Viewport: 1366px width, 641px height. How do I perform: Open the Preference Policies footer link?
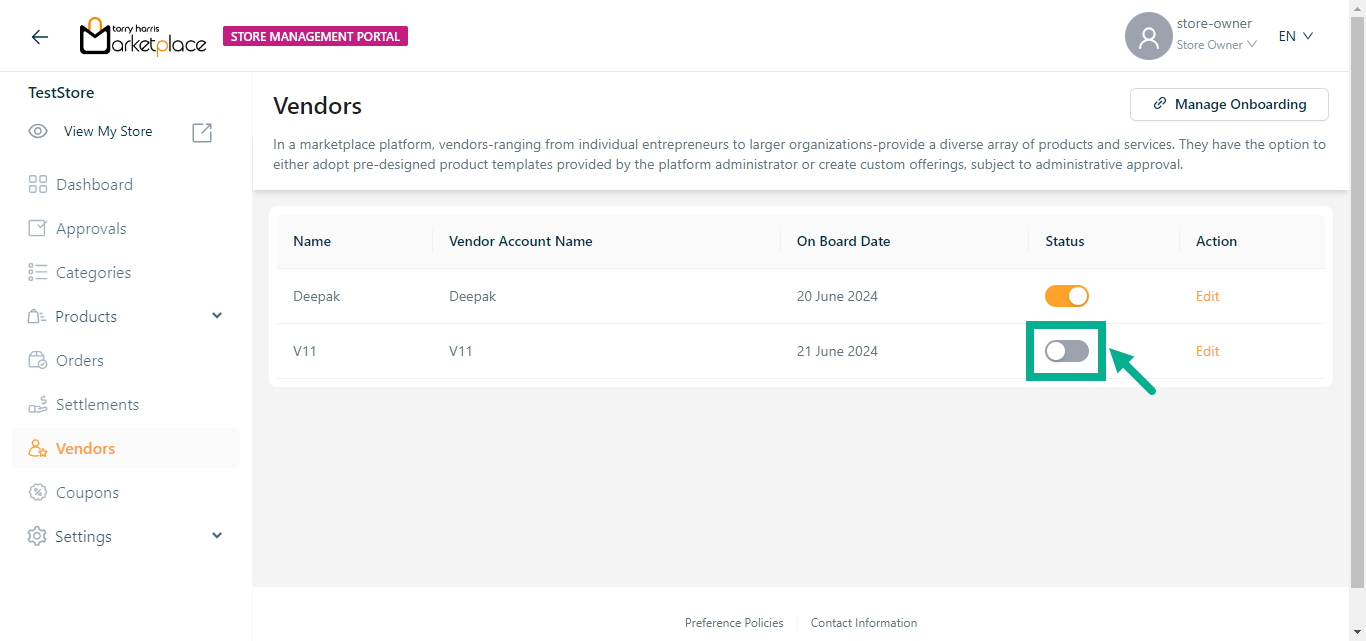(734, 623)
